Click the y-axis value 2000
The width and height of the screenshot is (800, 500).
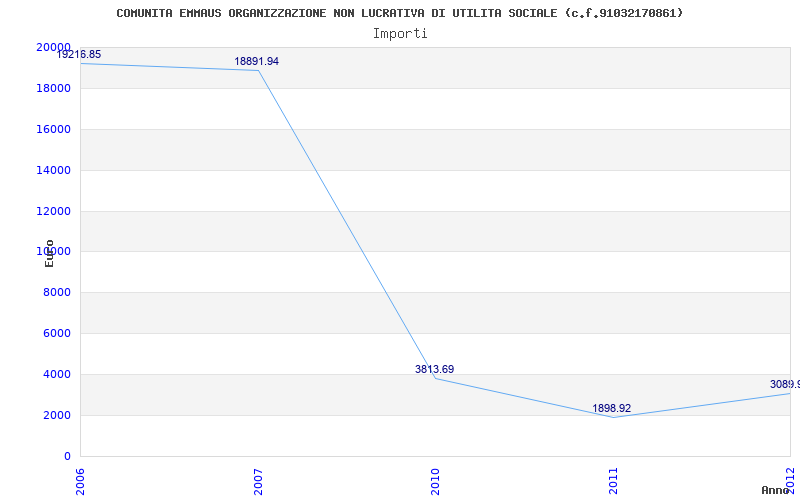(56, 415)
